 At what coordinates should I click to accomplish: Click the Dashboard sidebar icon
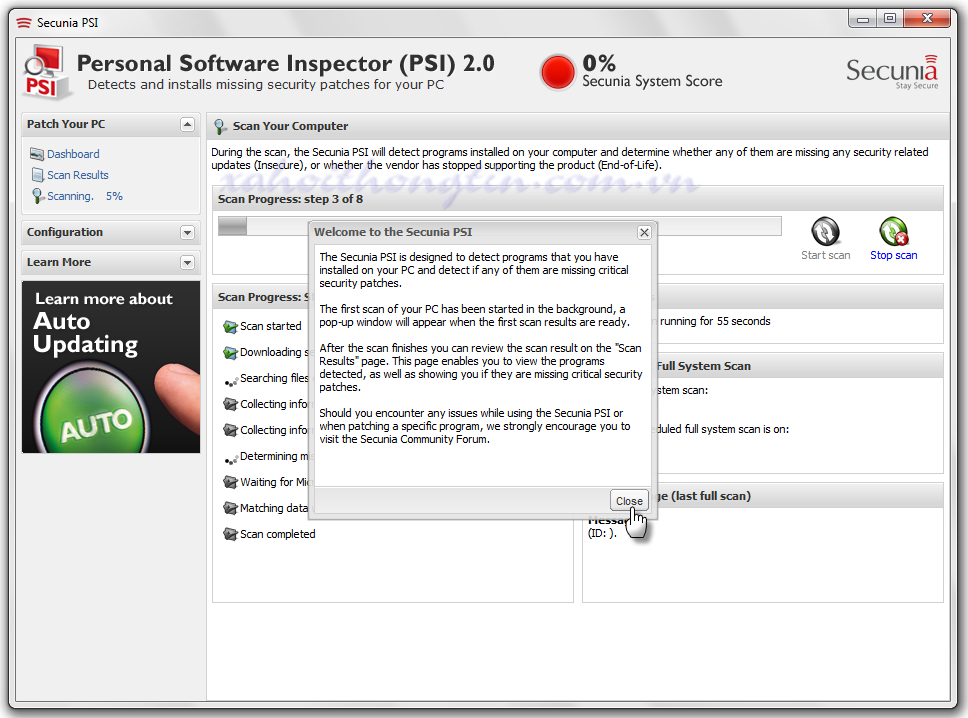tap(37, 154)
